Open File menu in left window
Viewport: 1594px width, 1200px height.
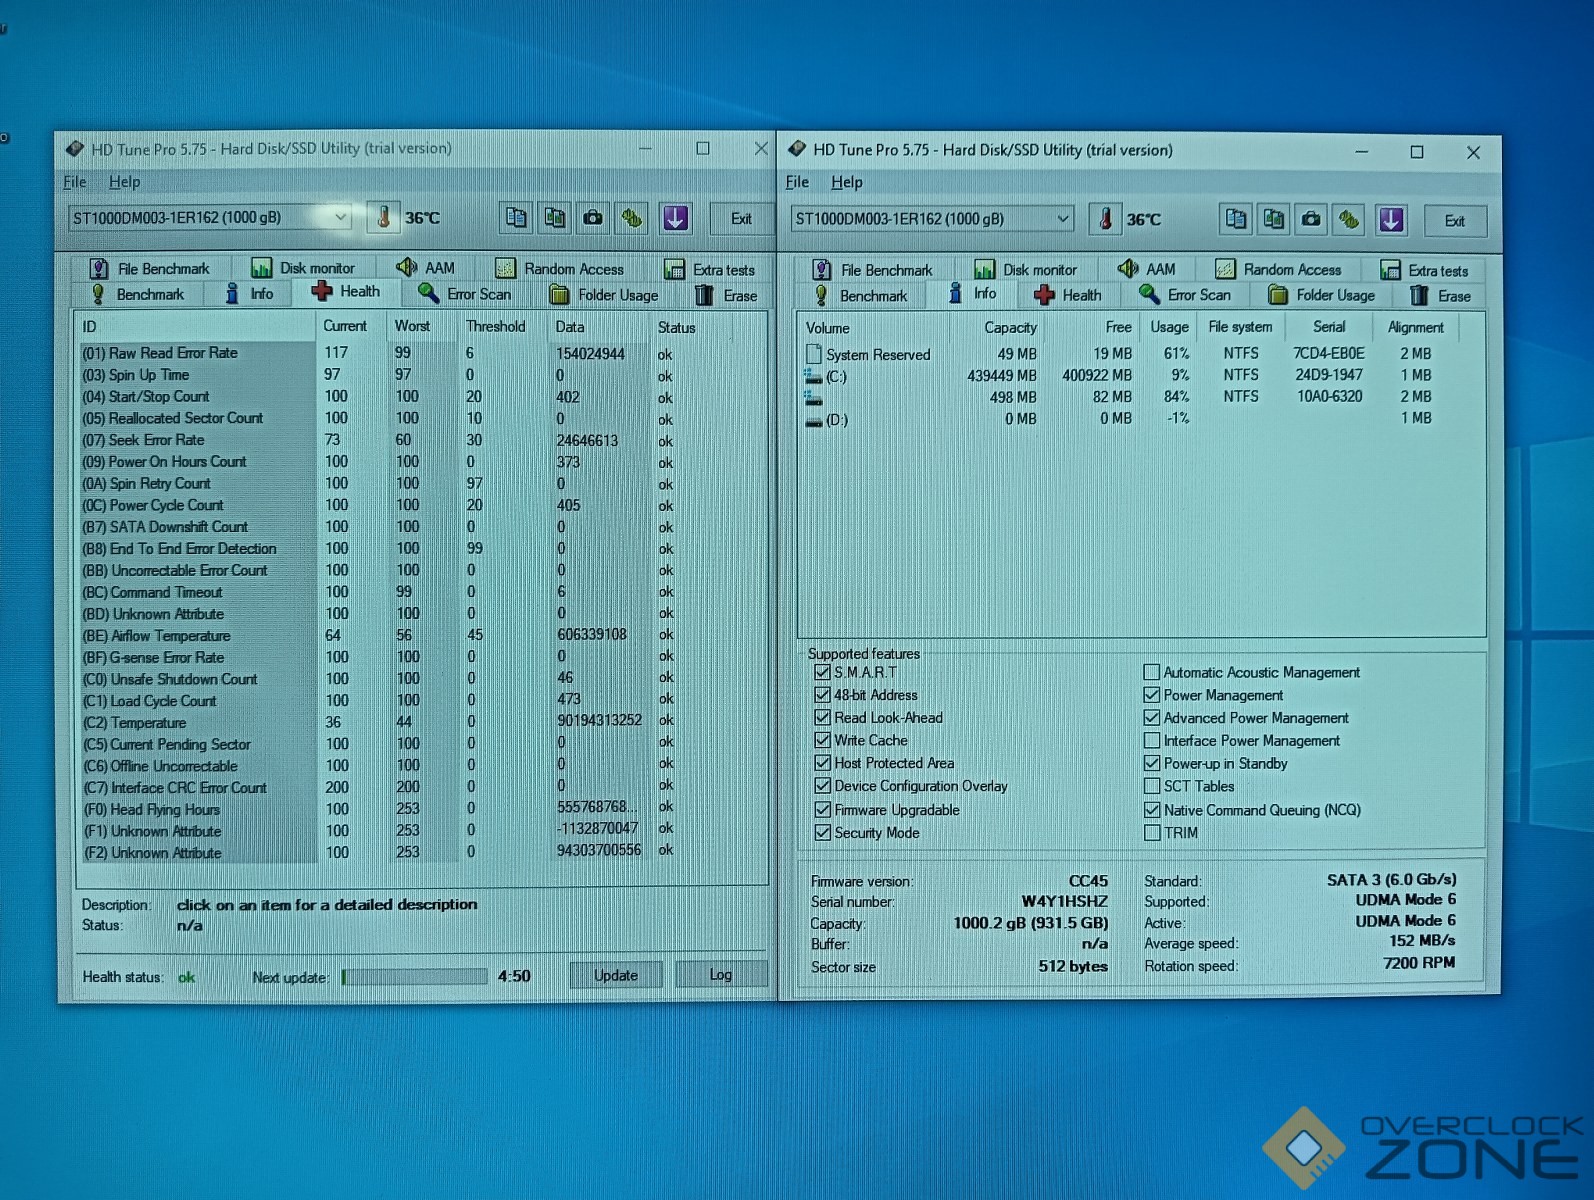click(x=74, y=182)
